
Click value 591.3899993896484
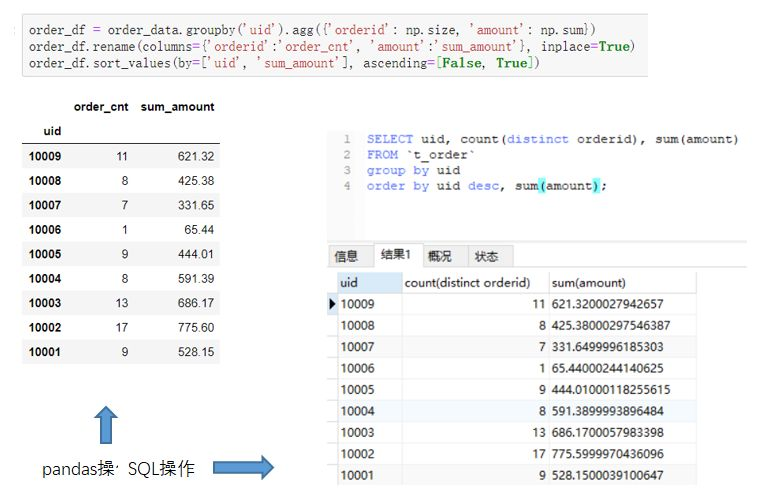[x=607, y=411]
